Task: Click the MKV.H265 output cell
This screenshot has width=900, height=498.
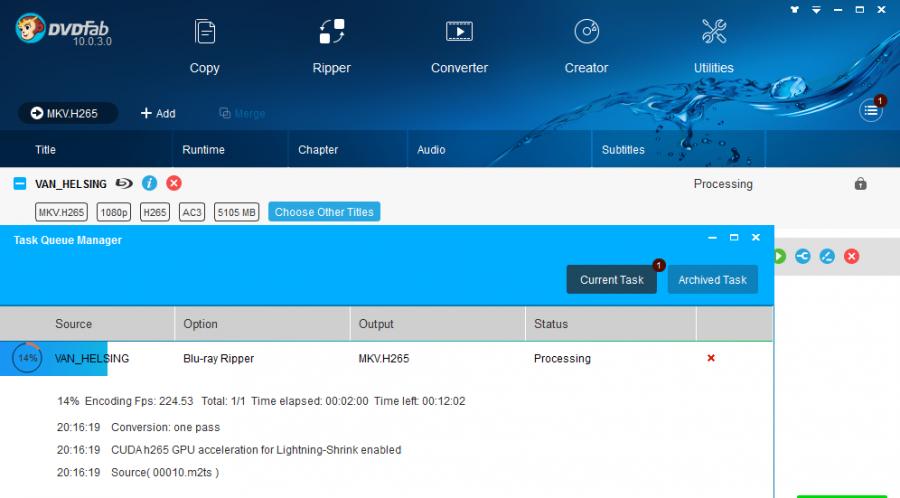Action: (x=383, y=359)
